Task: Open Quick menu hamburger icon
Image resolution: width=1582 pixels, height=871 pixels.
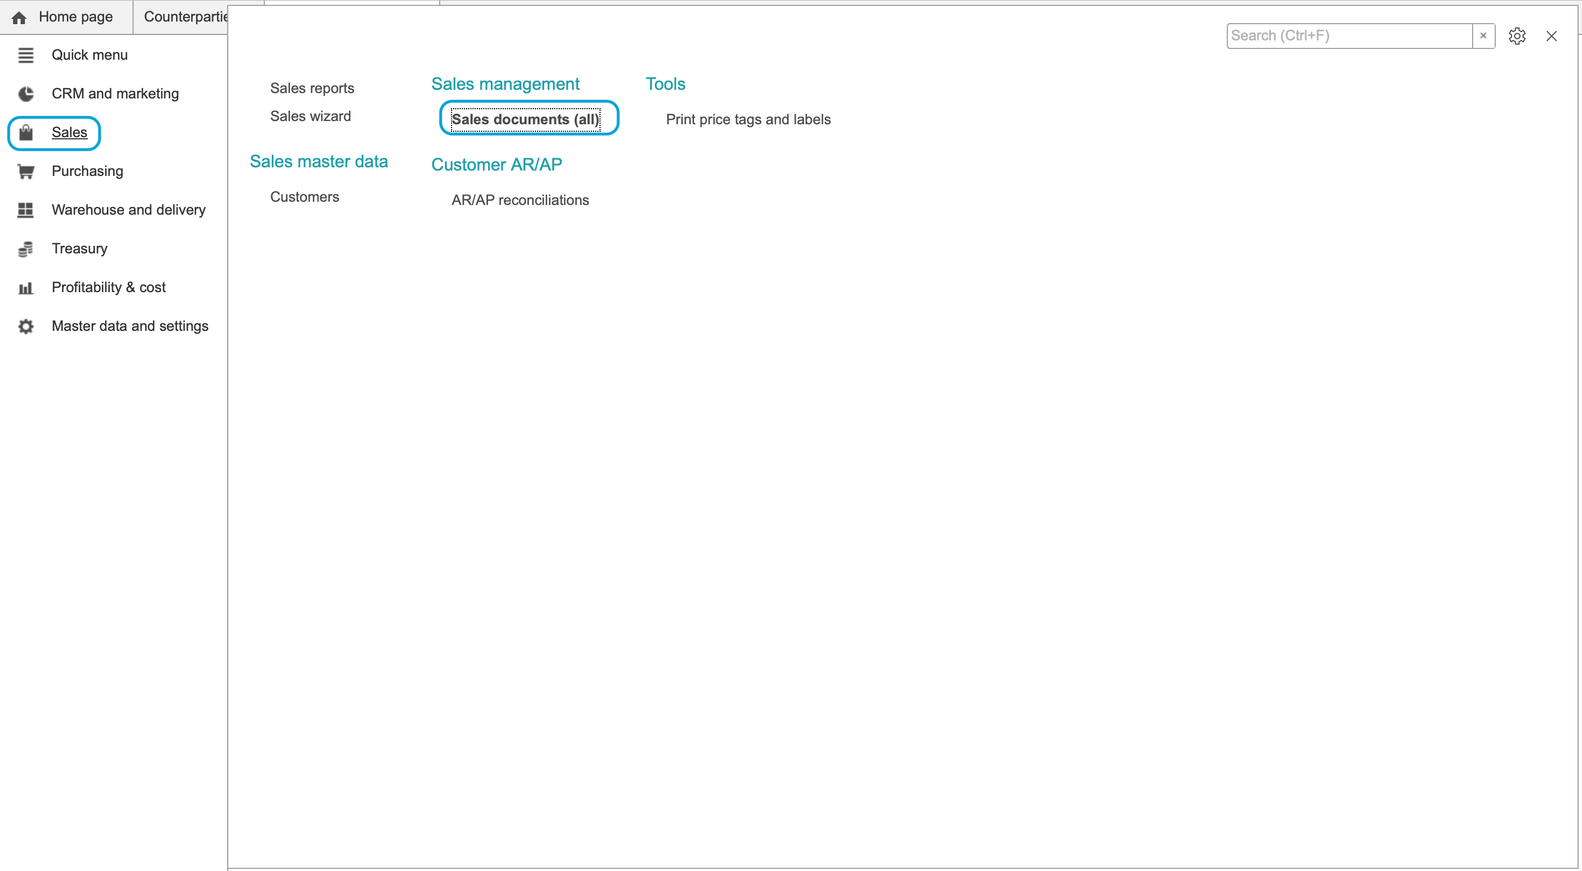Action: (26, 55)
